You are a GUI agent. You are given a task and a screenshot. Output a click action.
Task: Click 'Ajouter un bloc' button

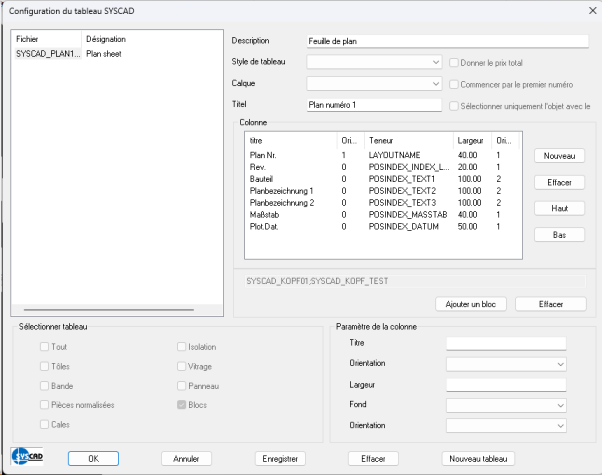click(x=471, y=304)
